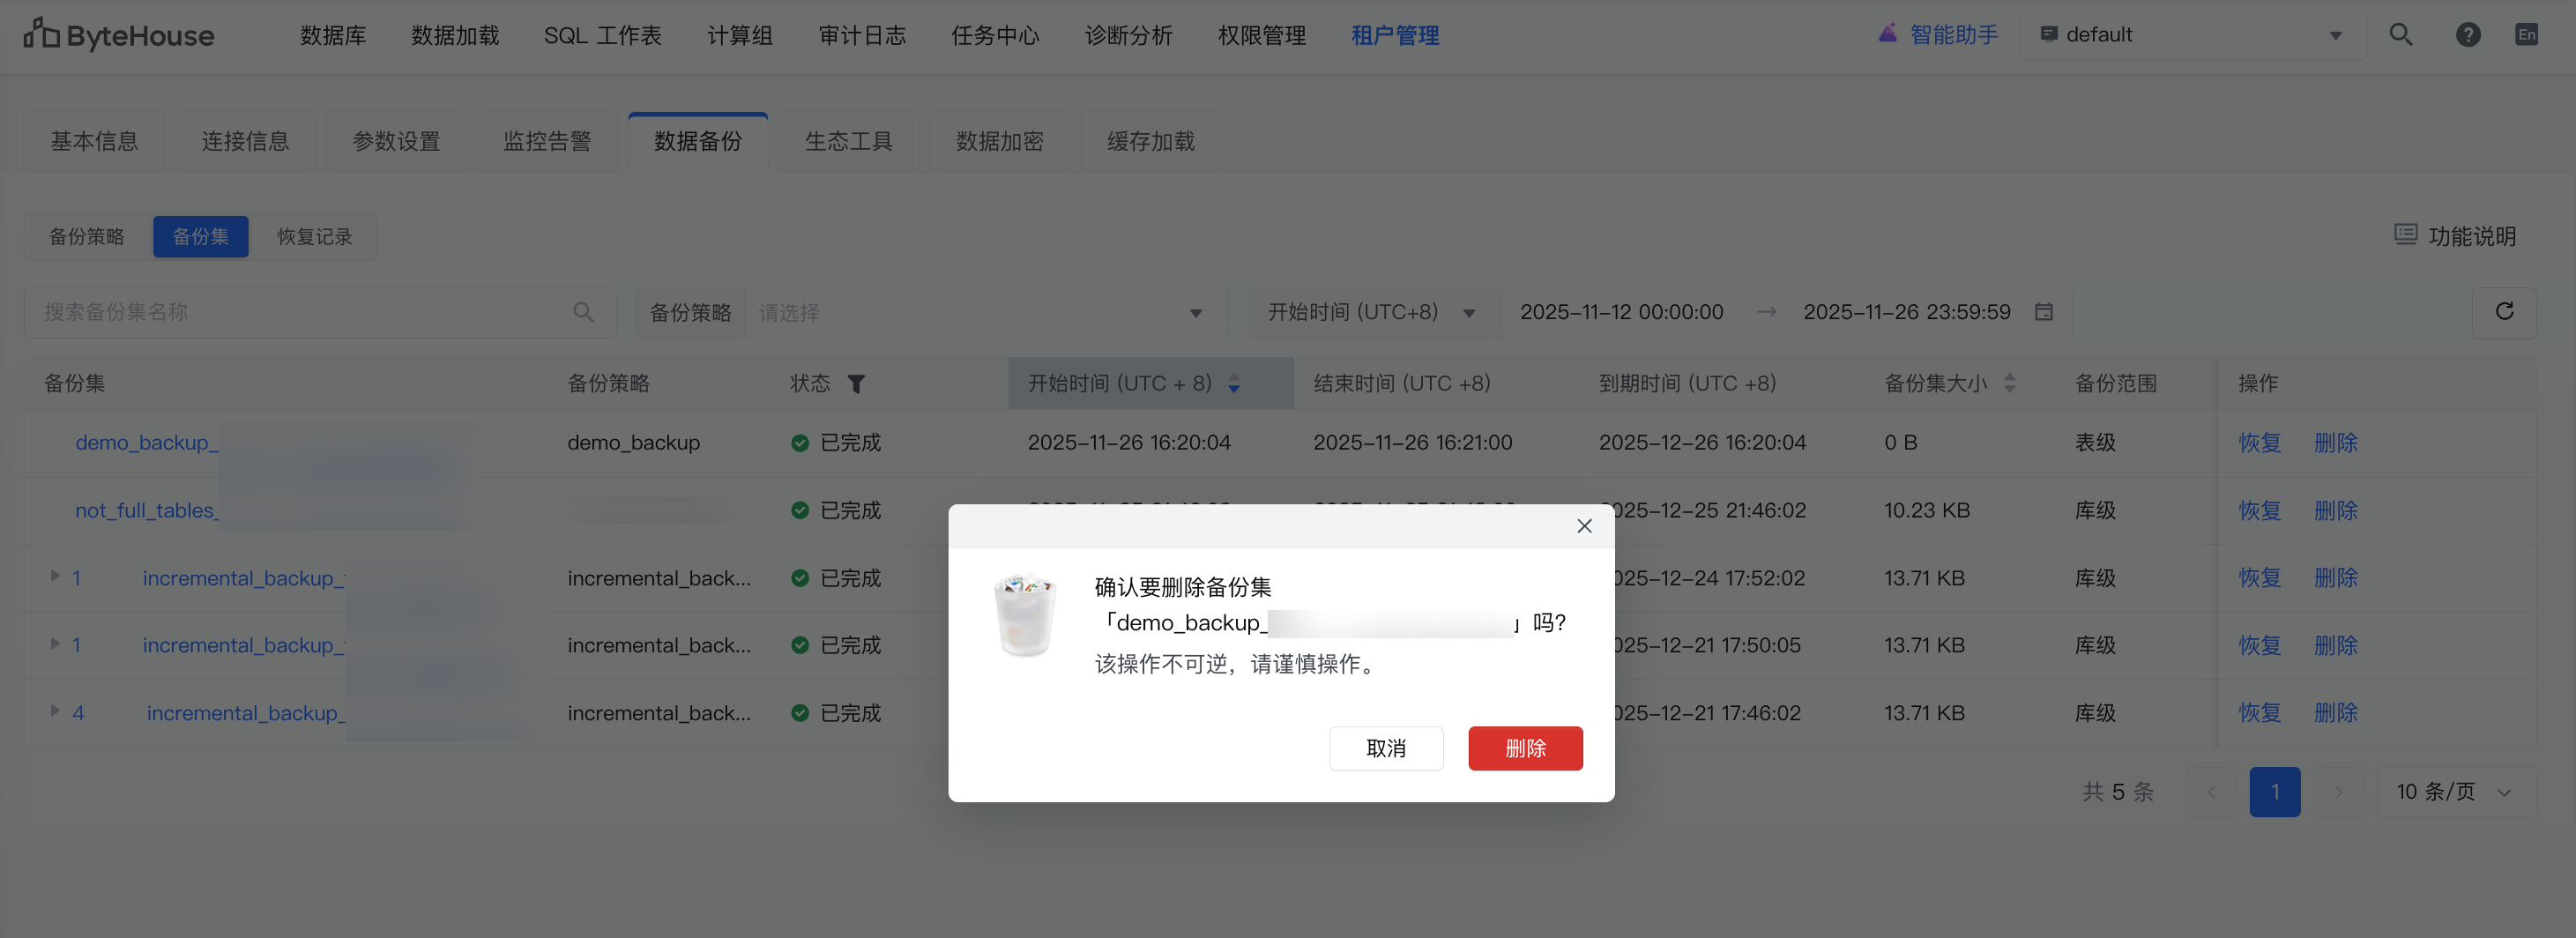Image resolution: width=2576 pixels, height=938 pixels.
Task: Select the 数据备份 tab
Action: 698,142
